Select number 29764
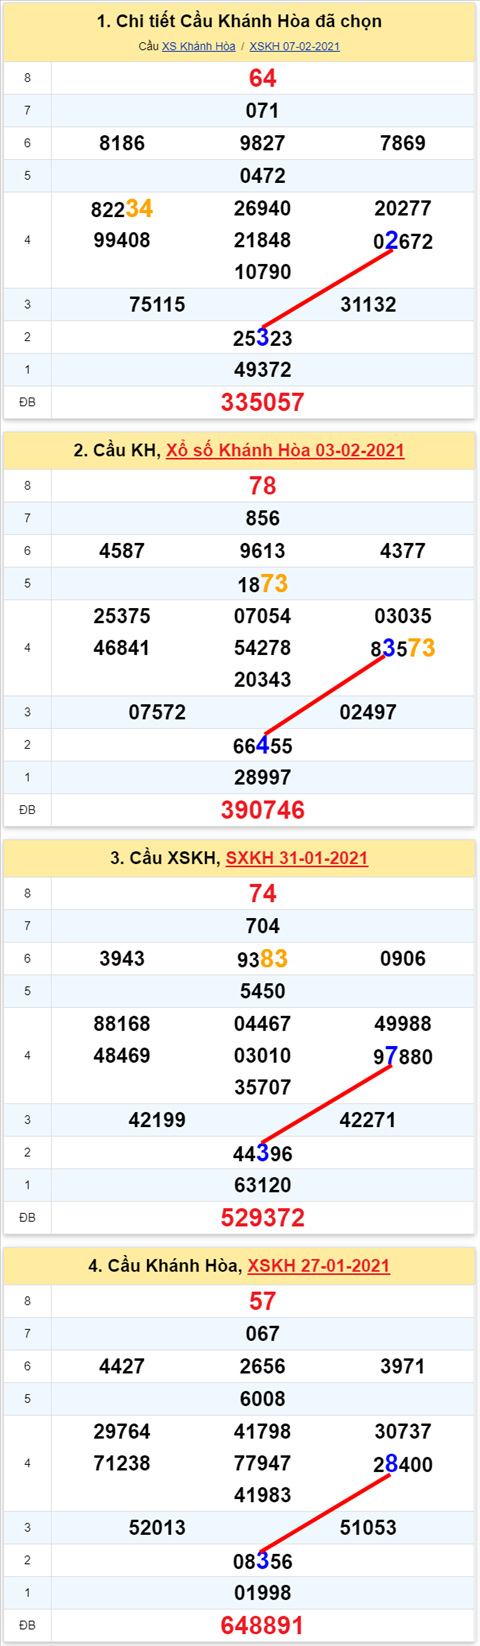 click(122, 1432)
